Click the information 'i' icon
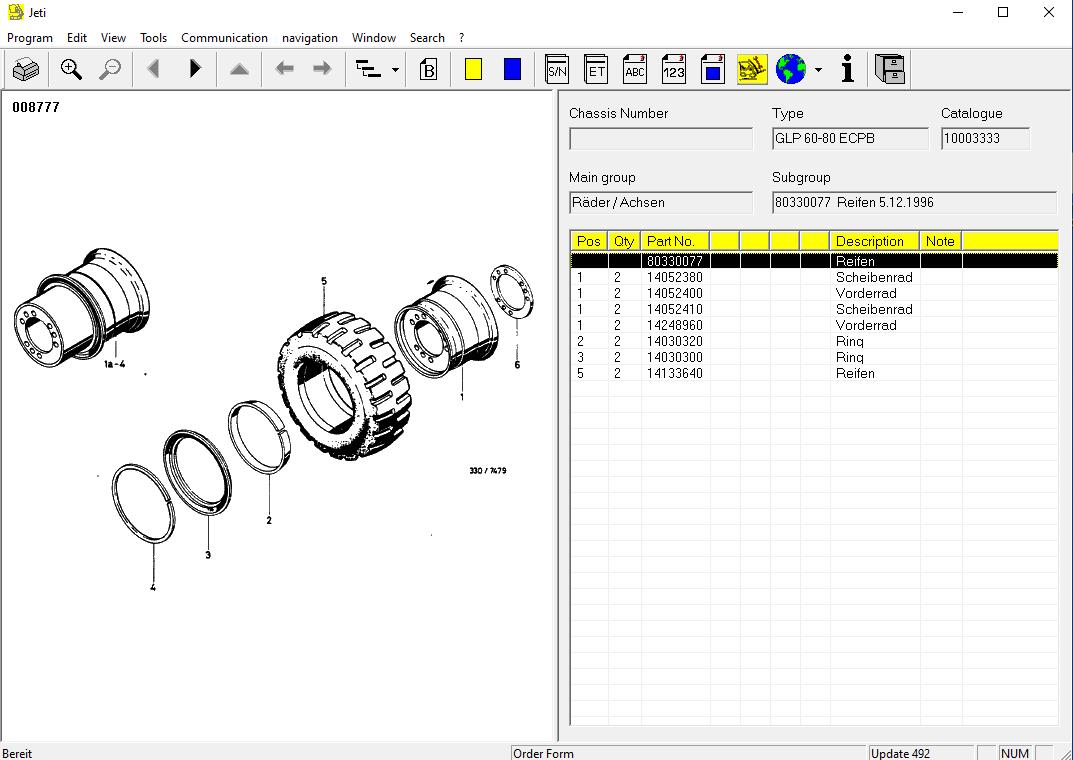Screen dimensions: 1073x760 848,69
